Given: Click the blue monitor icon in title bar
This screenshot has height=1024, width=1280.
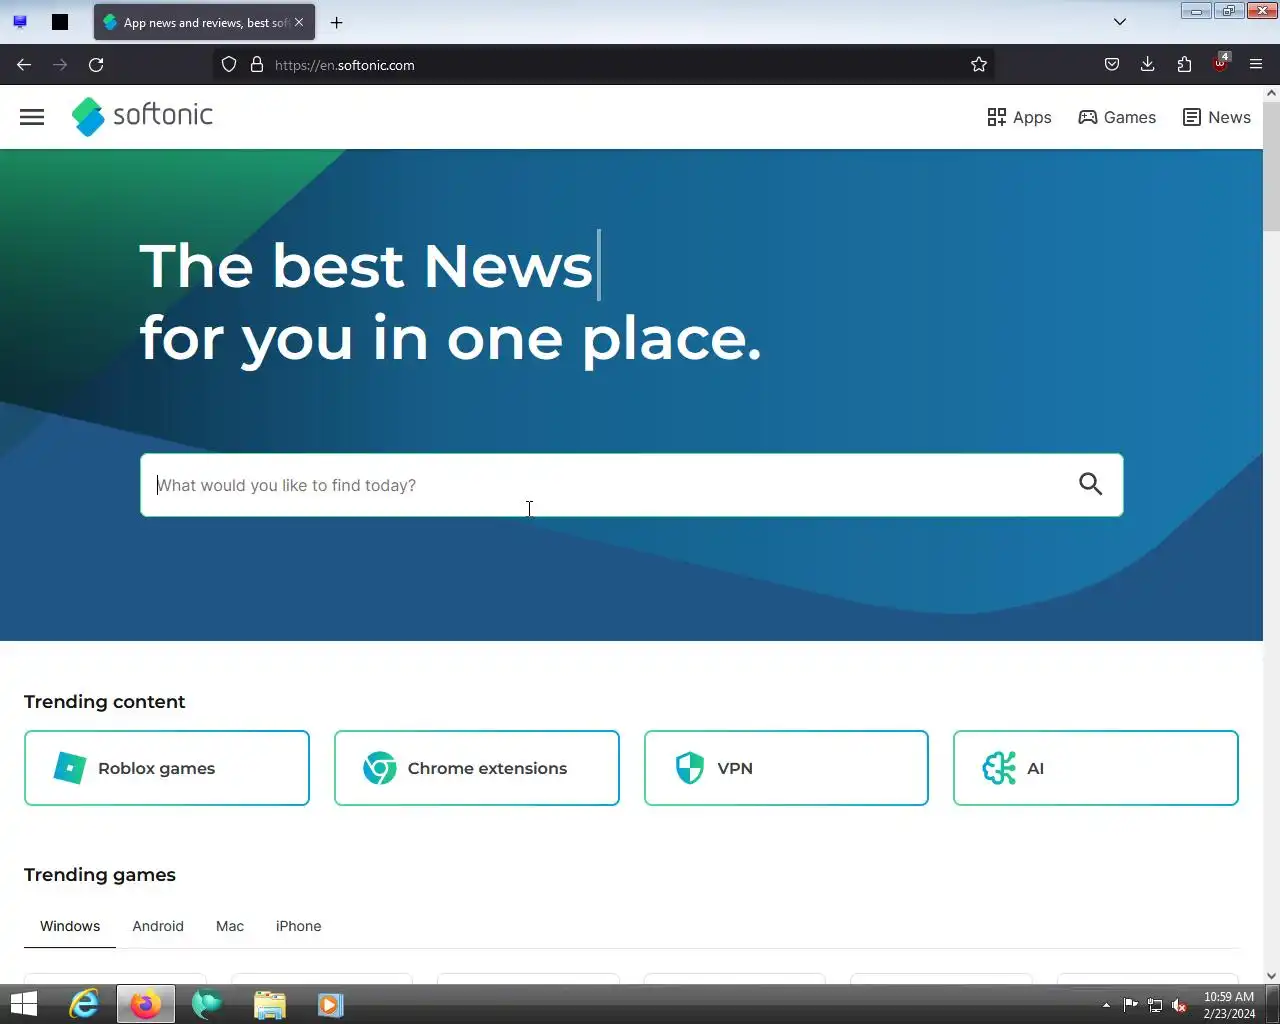Looking at the screenshot, I should (20, 22).
